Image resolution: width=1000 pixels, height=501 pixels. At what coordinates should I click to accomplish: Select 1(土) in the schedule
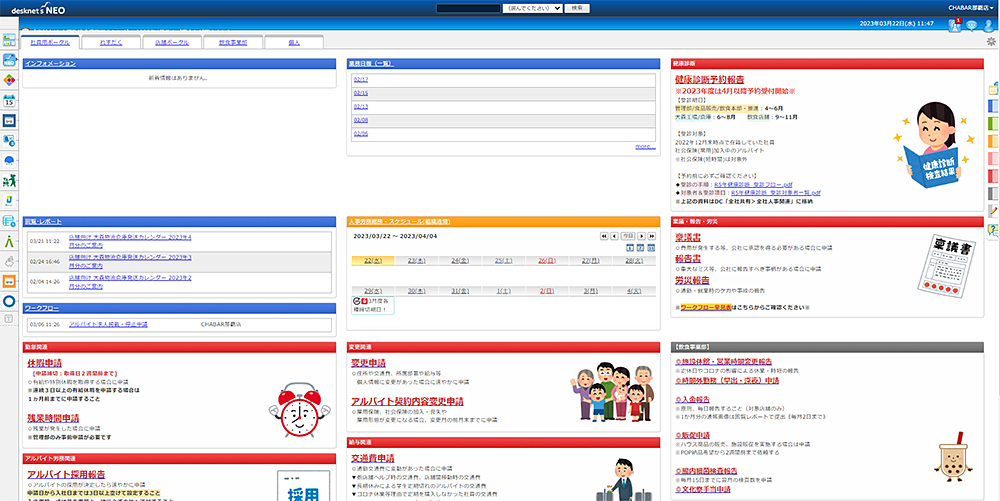point(503,291)
